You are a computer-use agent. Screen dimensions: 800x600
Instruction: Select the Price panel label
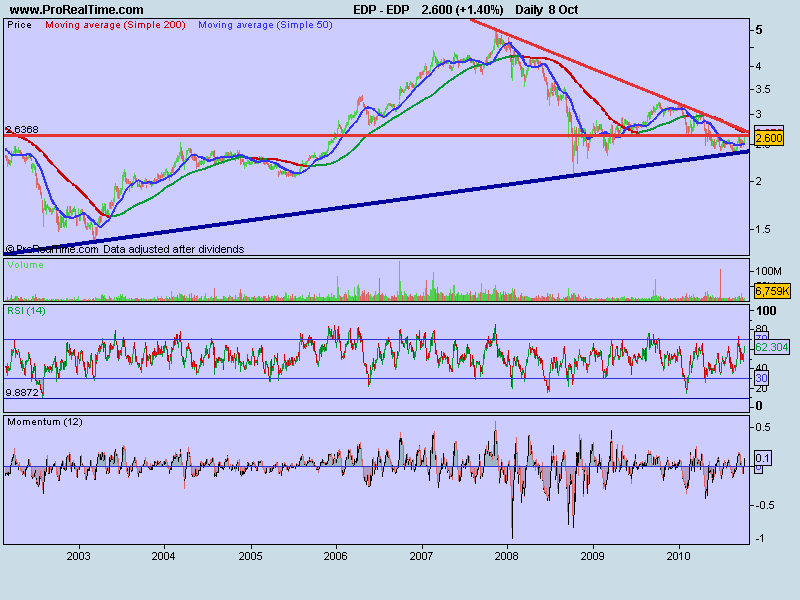click(x=19, y=25)
